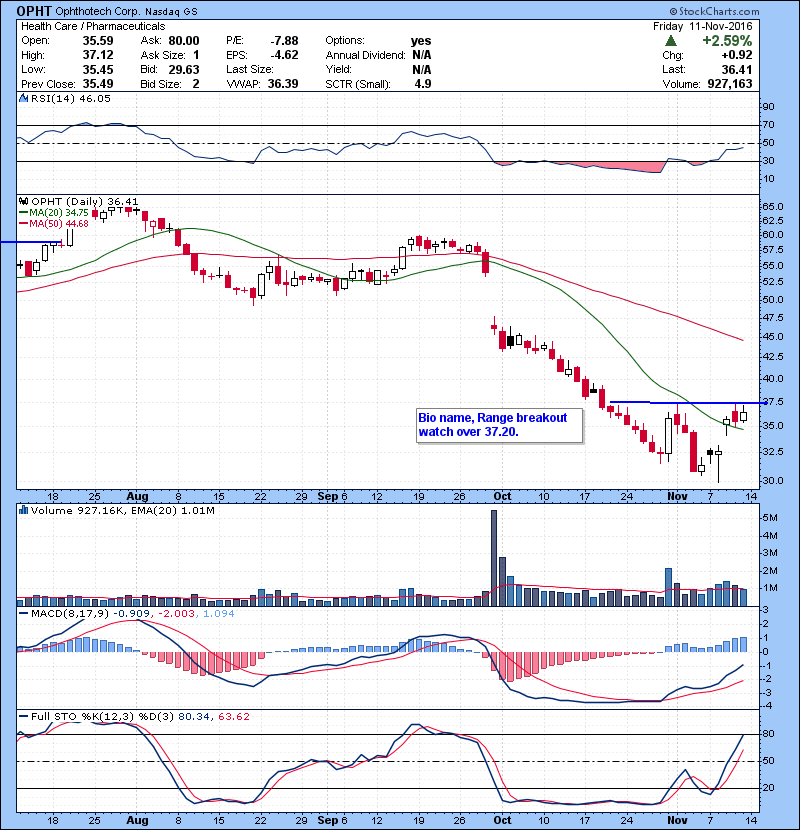This screenshot has width=800, height=830.
Task: Click the OPHT ticker symbol
Action: 34,11
